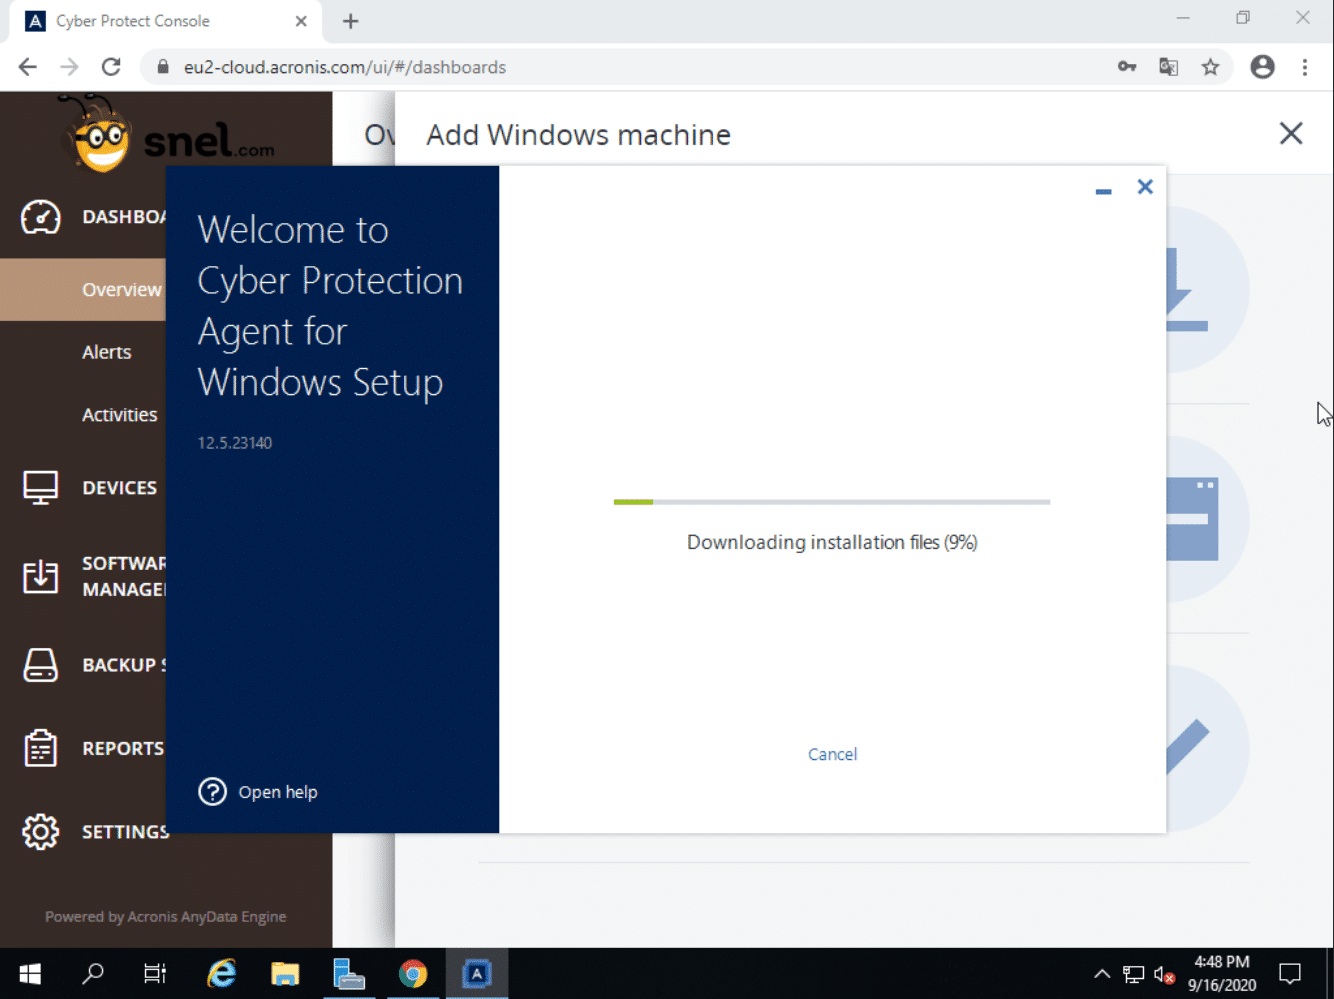The height and width of the screenshot is (999, 1334).
Task: Open the saved passwords key icon
Action: pyautogui.click(x=1127, y=67)
